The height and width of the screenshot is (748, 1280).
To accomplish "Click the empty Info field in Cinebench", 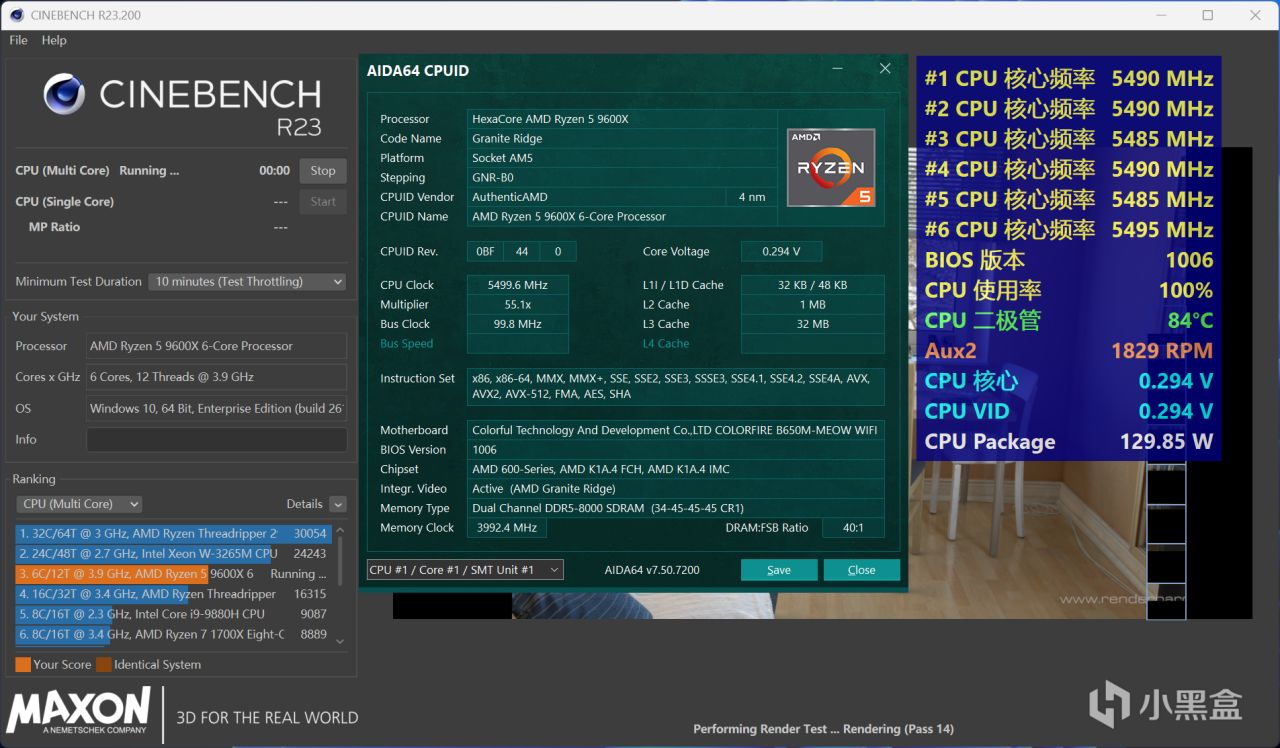I will [x=217, y=439].
